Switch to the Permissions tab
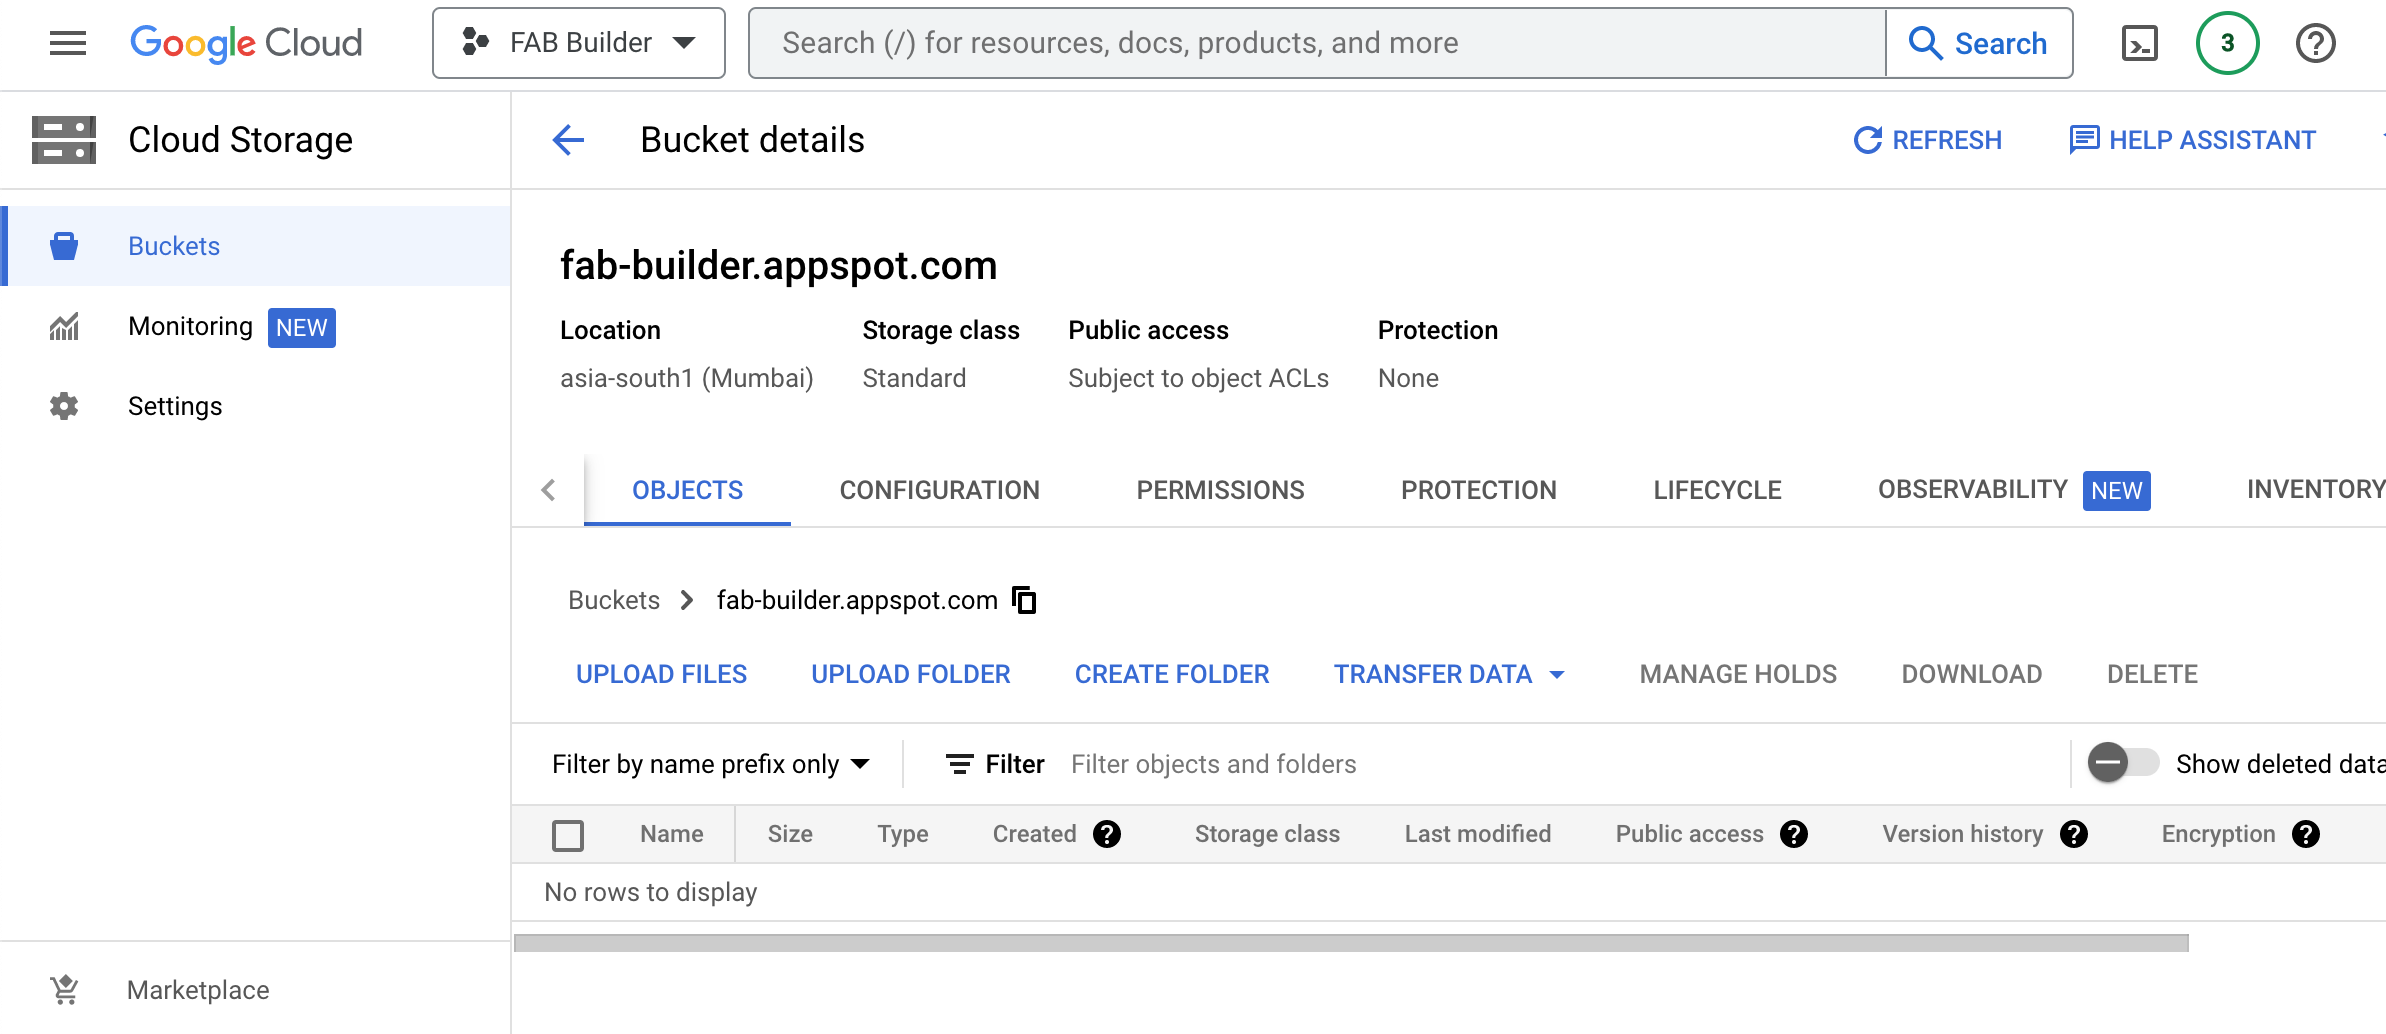2386x1034 pixels. 1220,490
